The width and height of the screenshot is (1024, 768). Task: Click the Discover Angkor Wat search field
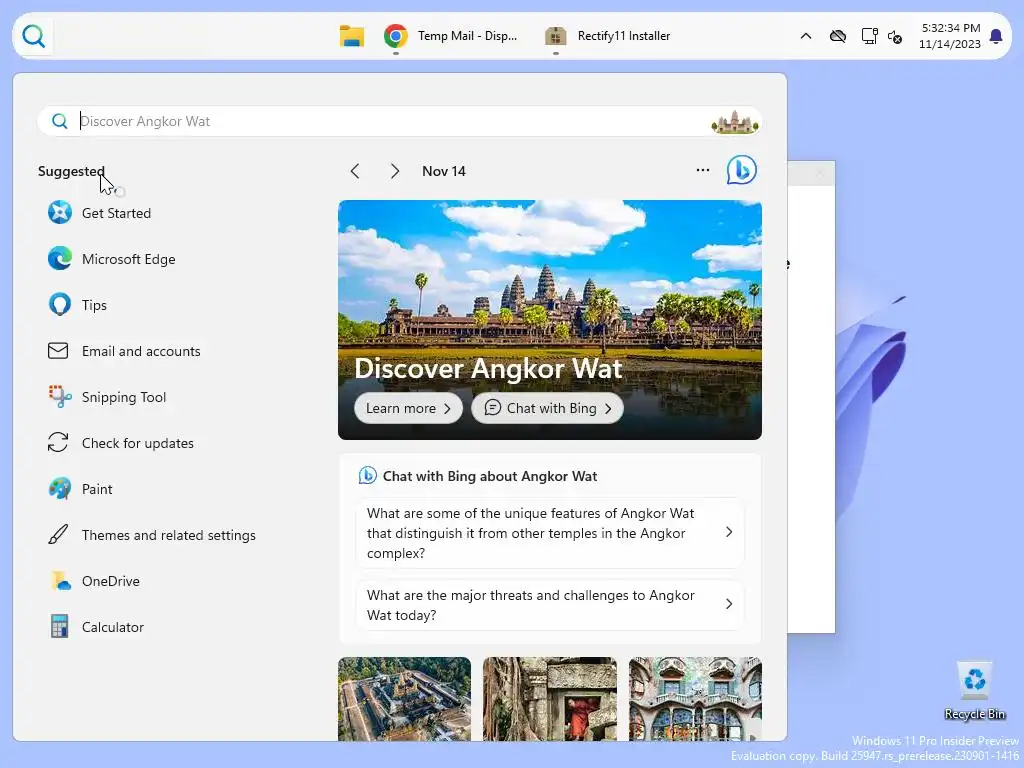tap(400, 121)
